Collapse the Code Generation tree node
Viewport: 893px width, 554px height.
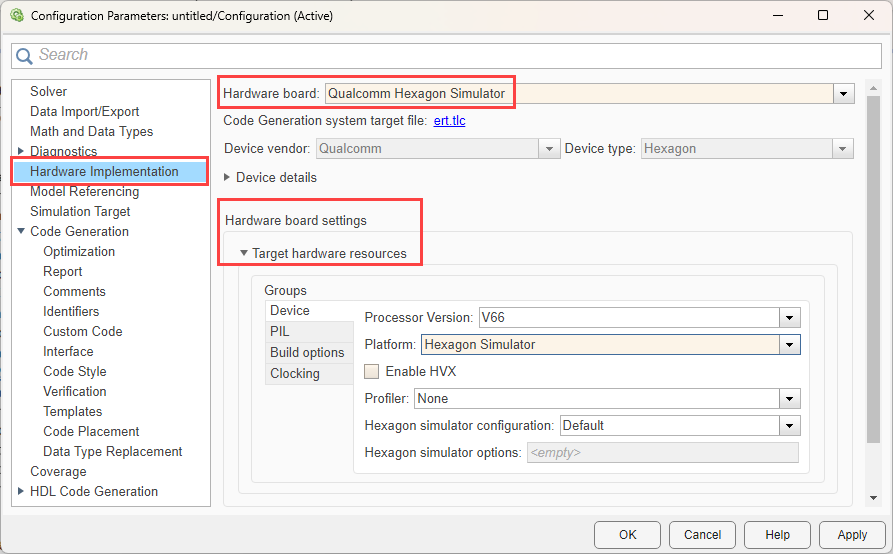pyautogui.click(x=21, y=231)
